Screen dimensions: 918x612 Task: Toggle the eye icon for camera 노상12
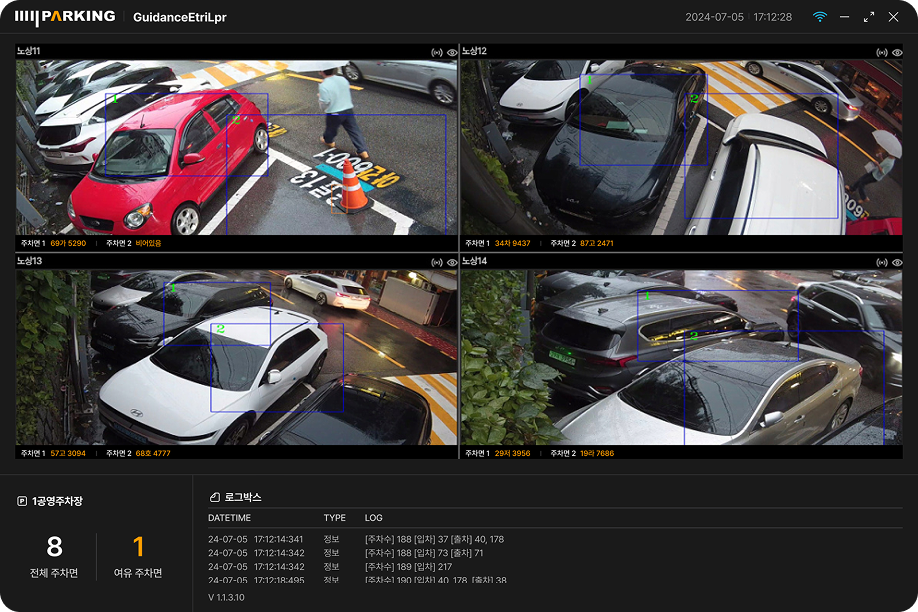pyautogui.click(x=896, y=52)
